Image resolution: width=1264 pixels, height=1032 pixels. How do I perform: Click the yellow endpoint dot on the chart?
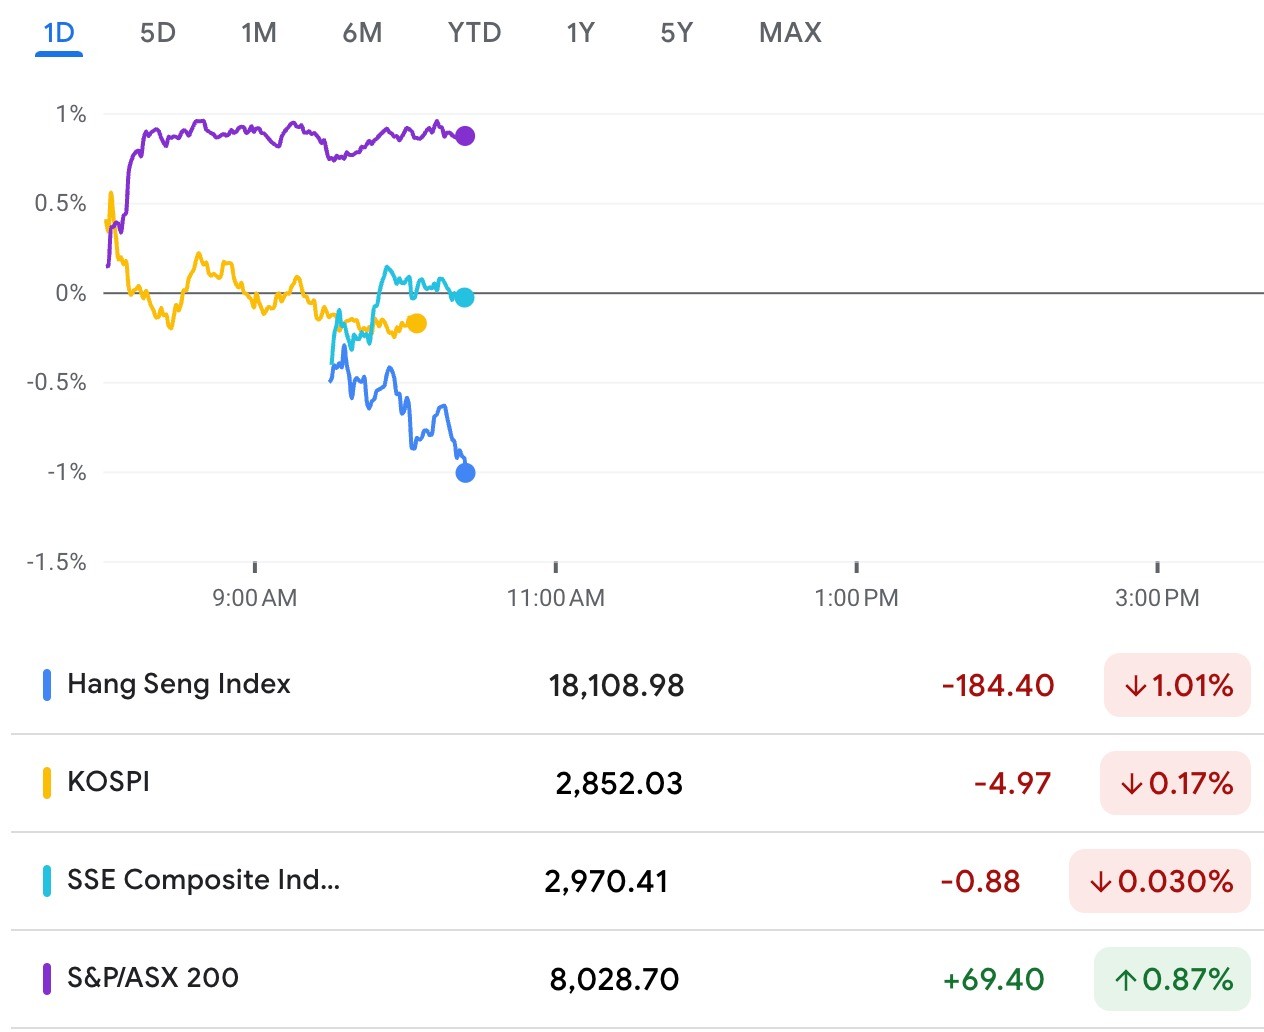(417, 323)
